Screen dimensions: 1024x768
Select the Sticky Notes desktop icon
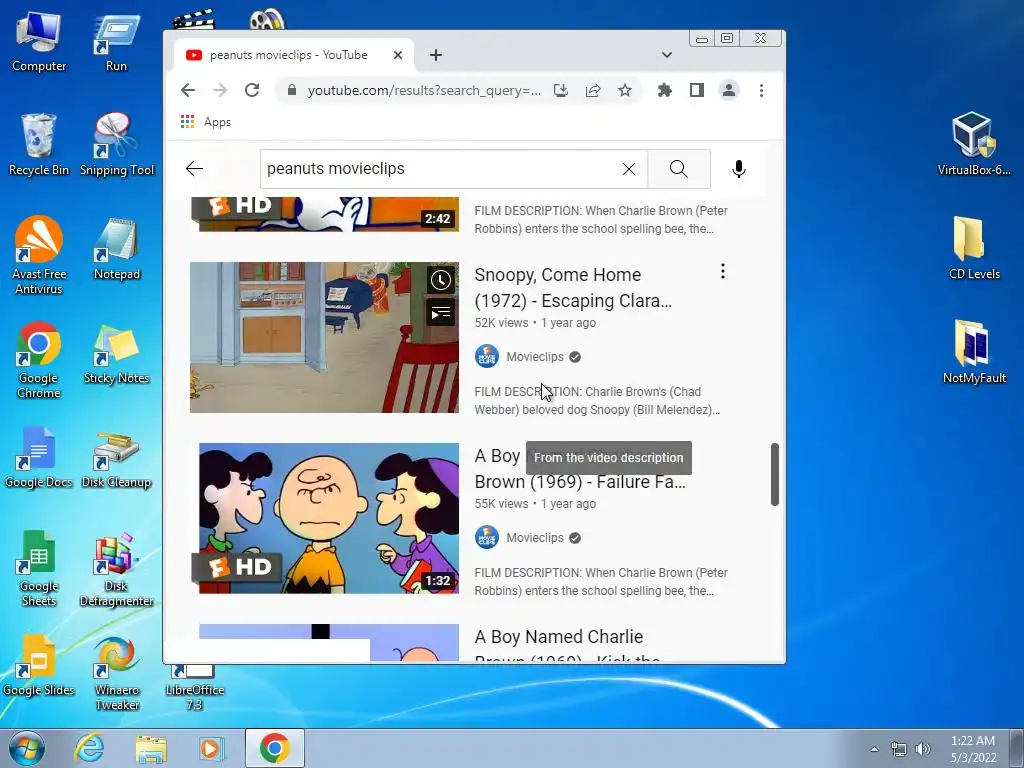point(117,353)
